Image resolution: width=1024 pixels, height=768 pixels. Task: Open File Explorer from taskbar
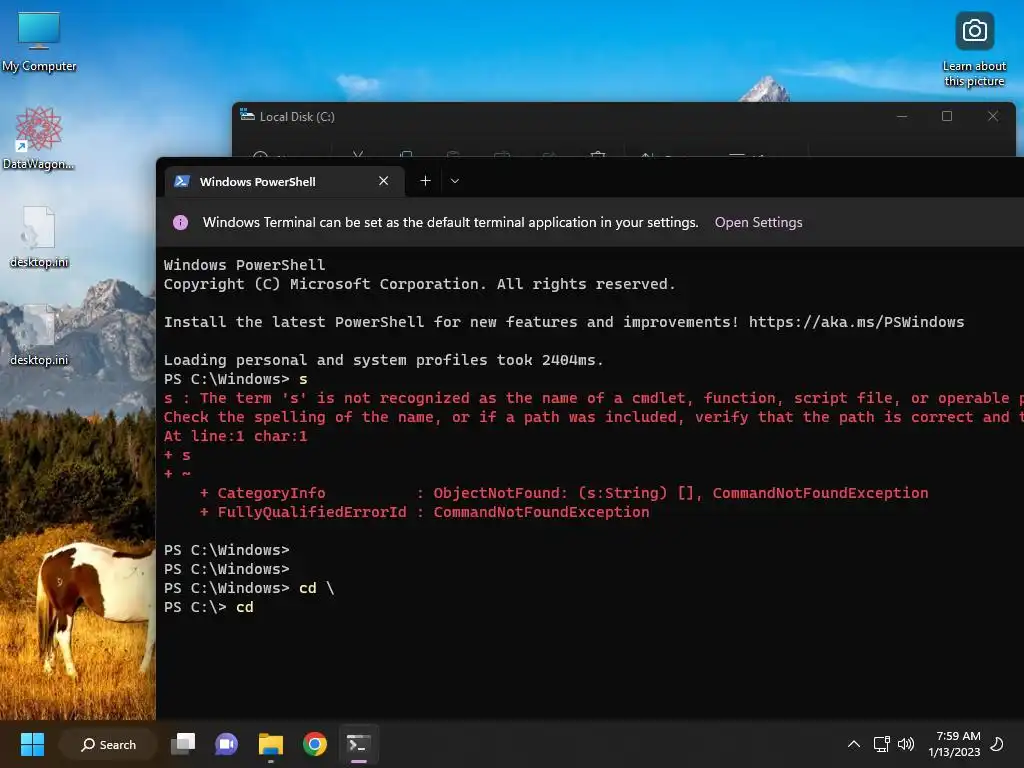(x=270, y=744)
